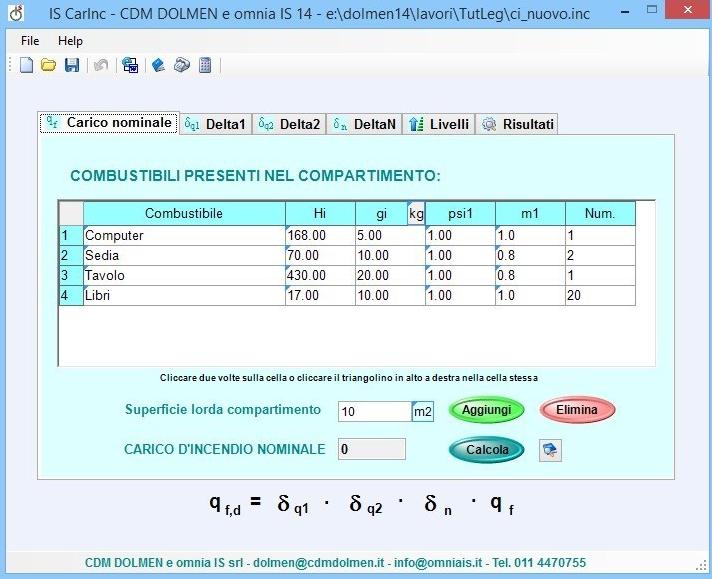Click the Open folder toolbar icon
The width and height of the screenshot is (712, 579).
(x=48, y=65)
